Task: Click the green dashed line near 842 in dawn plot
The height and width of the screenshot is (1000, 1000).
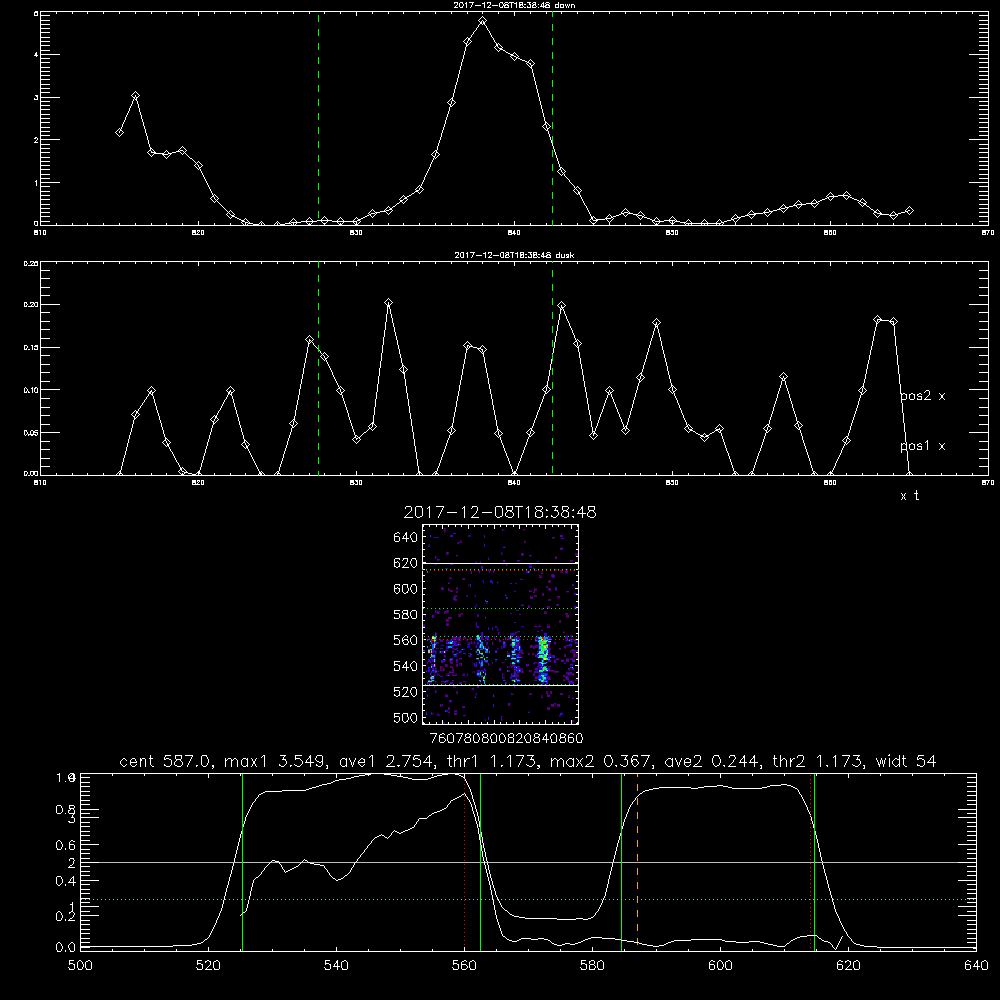Action: click(552, 119)
